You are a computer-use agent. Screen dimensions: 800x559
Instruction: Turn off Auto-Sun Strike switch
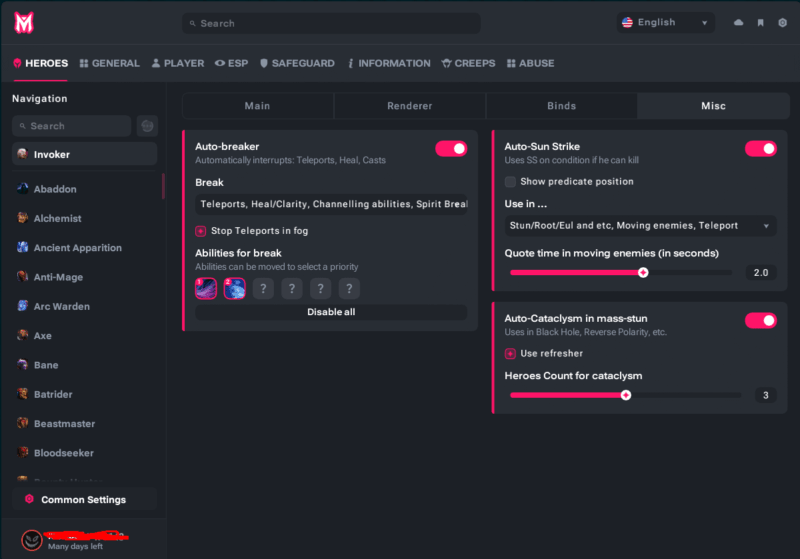760,148
